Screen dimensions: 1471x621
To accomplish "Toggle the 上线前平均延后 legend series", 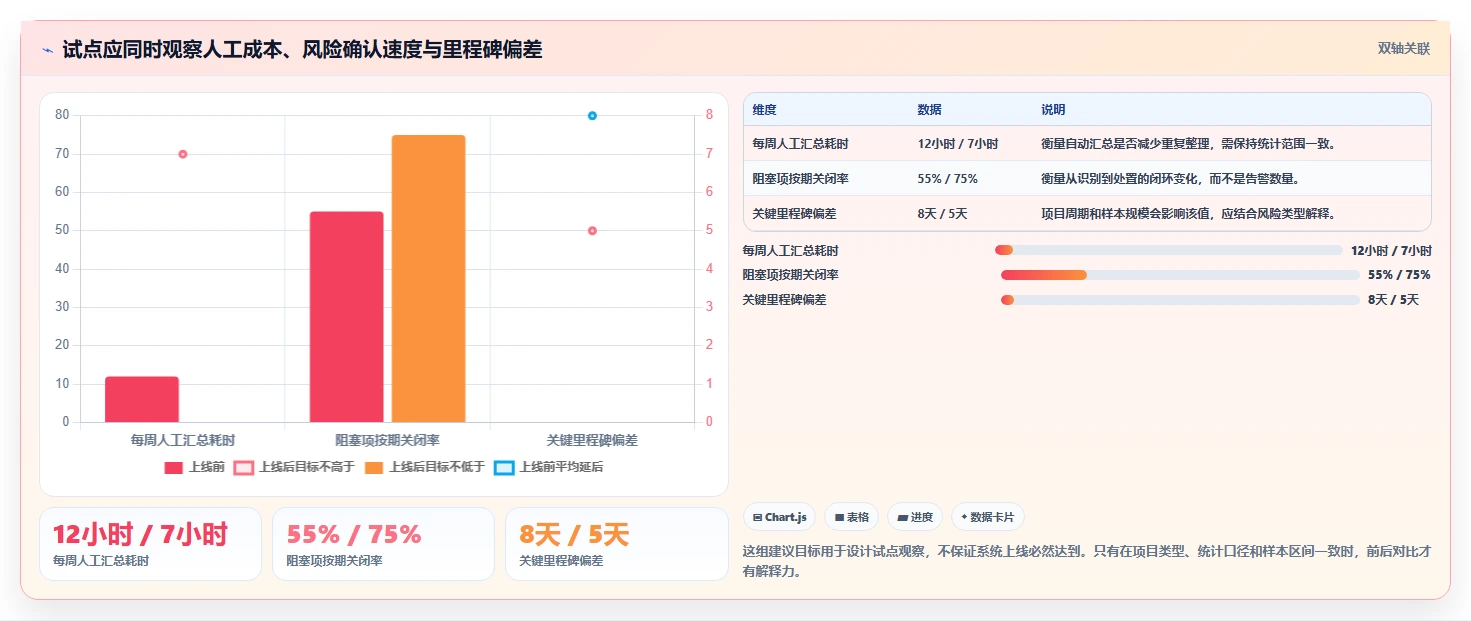I will pos(549,467).
